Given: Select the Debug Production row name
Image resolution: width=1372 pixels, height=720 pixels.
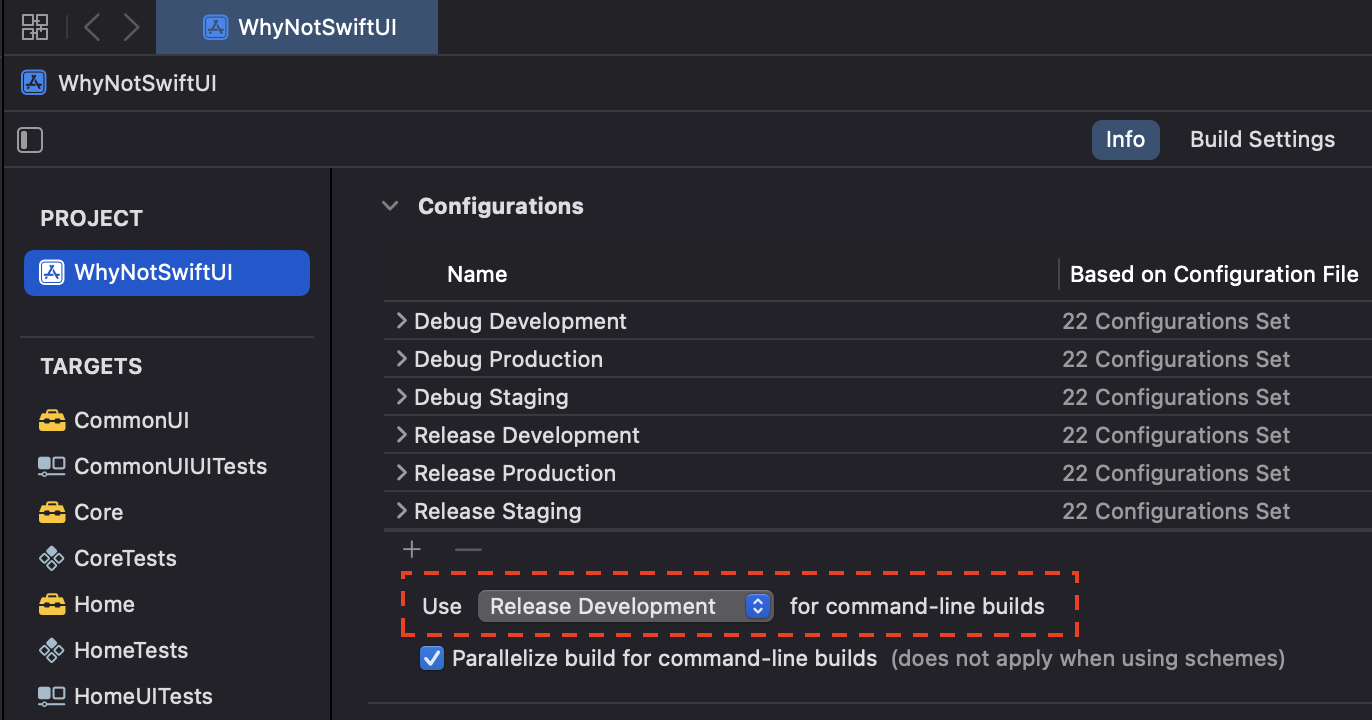Looking at the screenshot, I should click(x=508, y=359).
